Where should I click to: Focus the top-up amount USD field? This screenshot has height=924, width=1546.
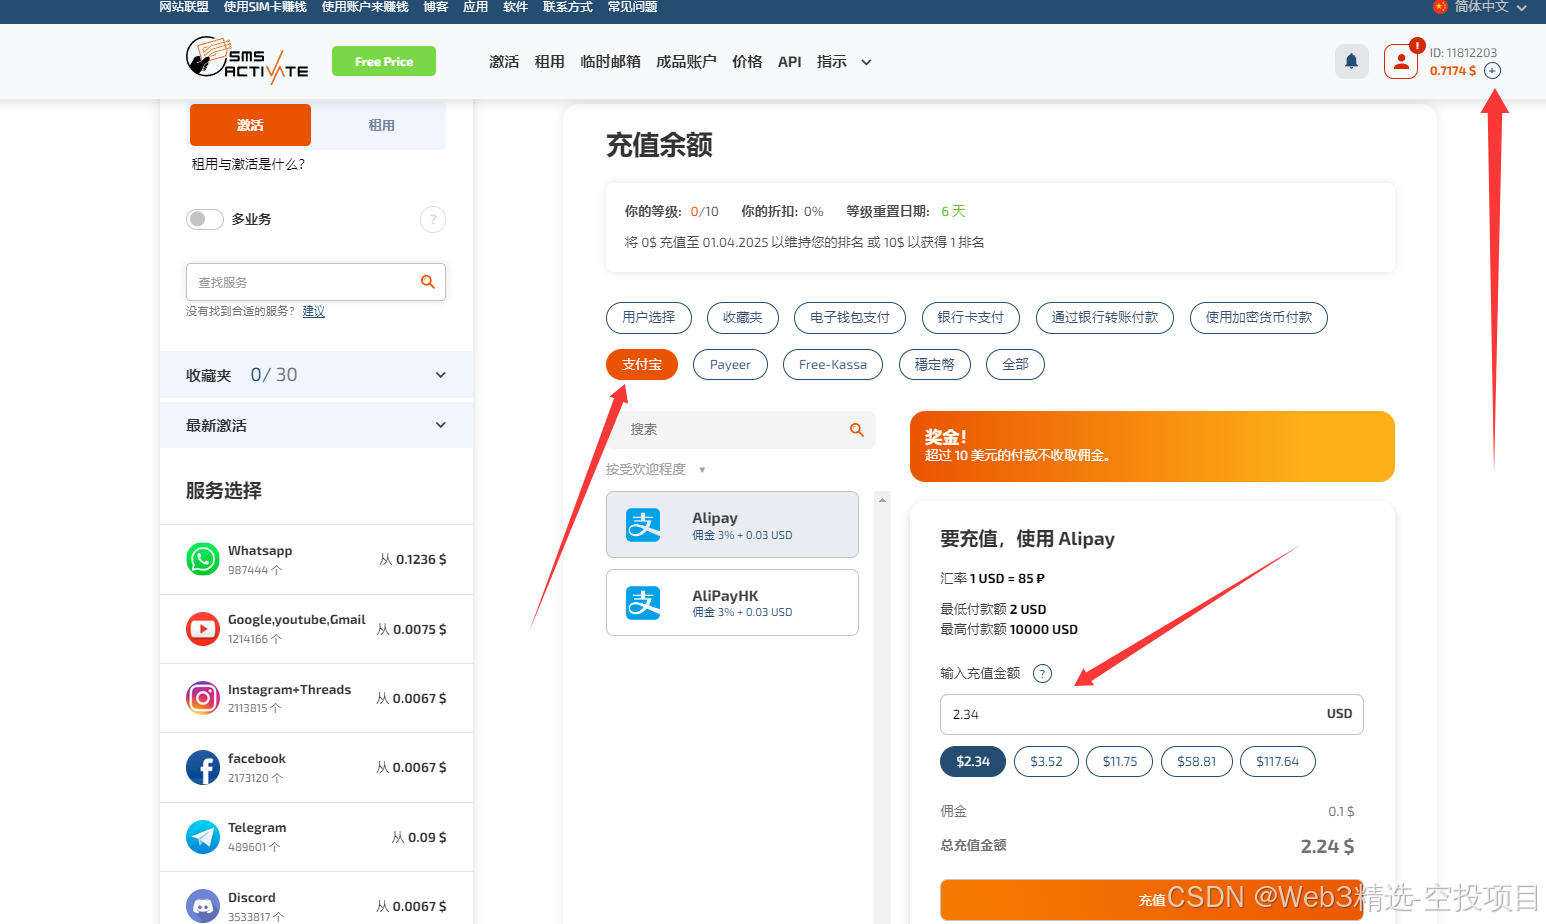[x=1152, y=714]
